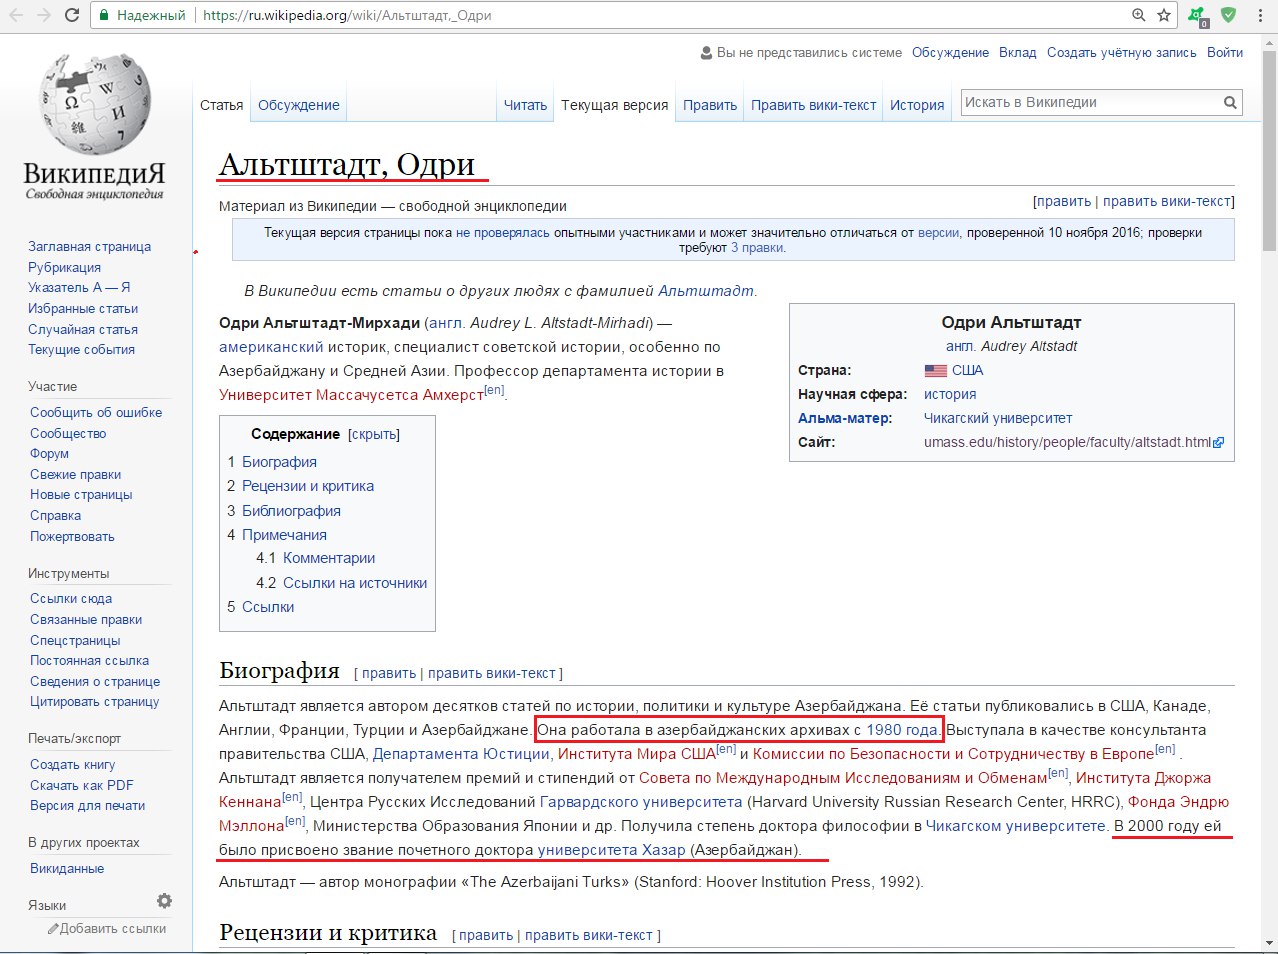Open the '1980 года' link
Screen dimensions: 1278x954
click(x=902, y=730)
